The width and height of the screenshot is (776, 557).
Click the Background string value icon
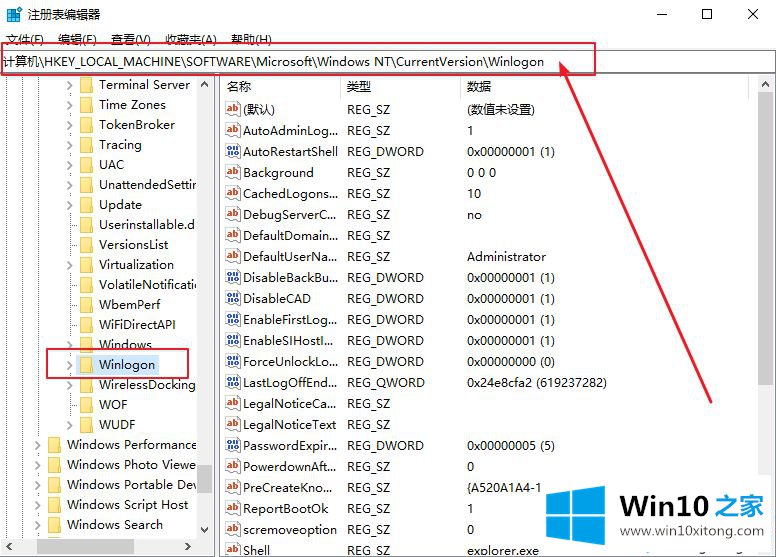[233, 172]
